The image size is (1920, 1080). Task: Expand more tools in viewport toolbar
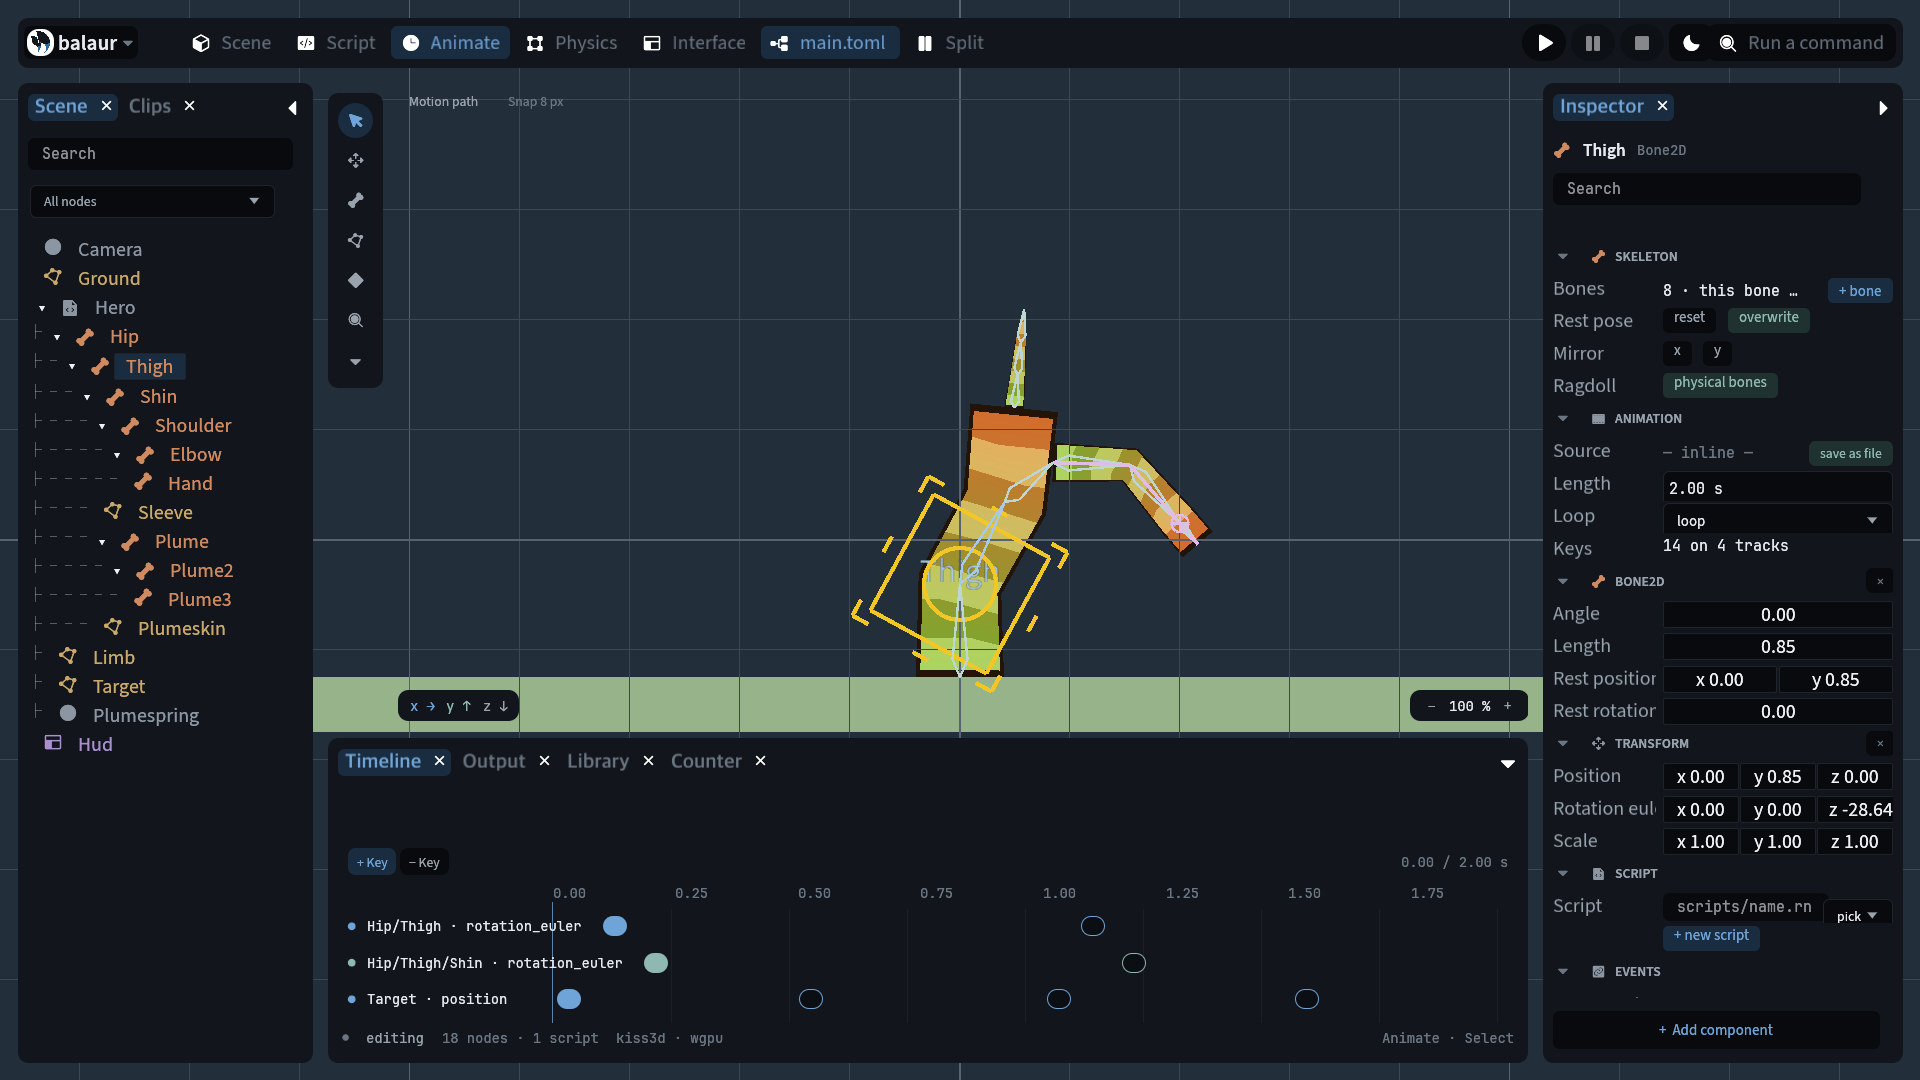[x=355, y=362]
